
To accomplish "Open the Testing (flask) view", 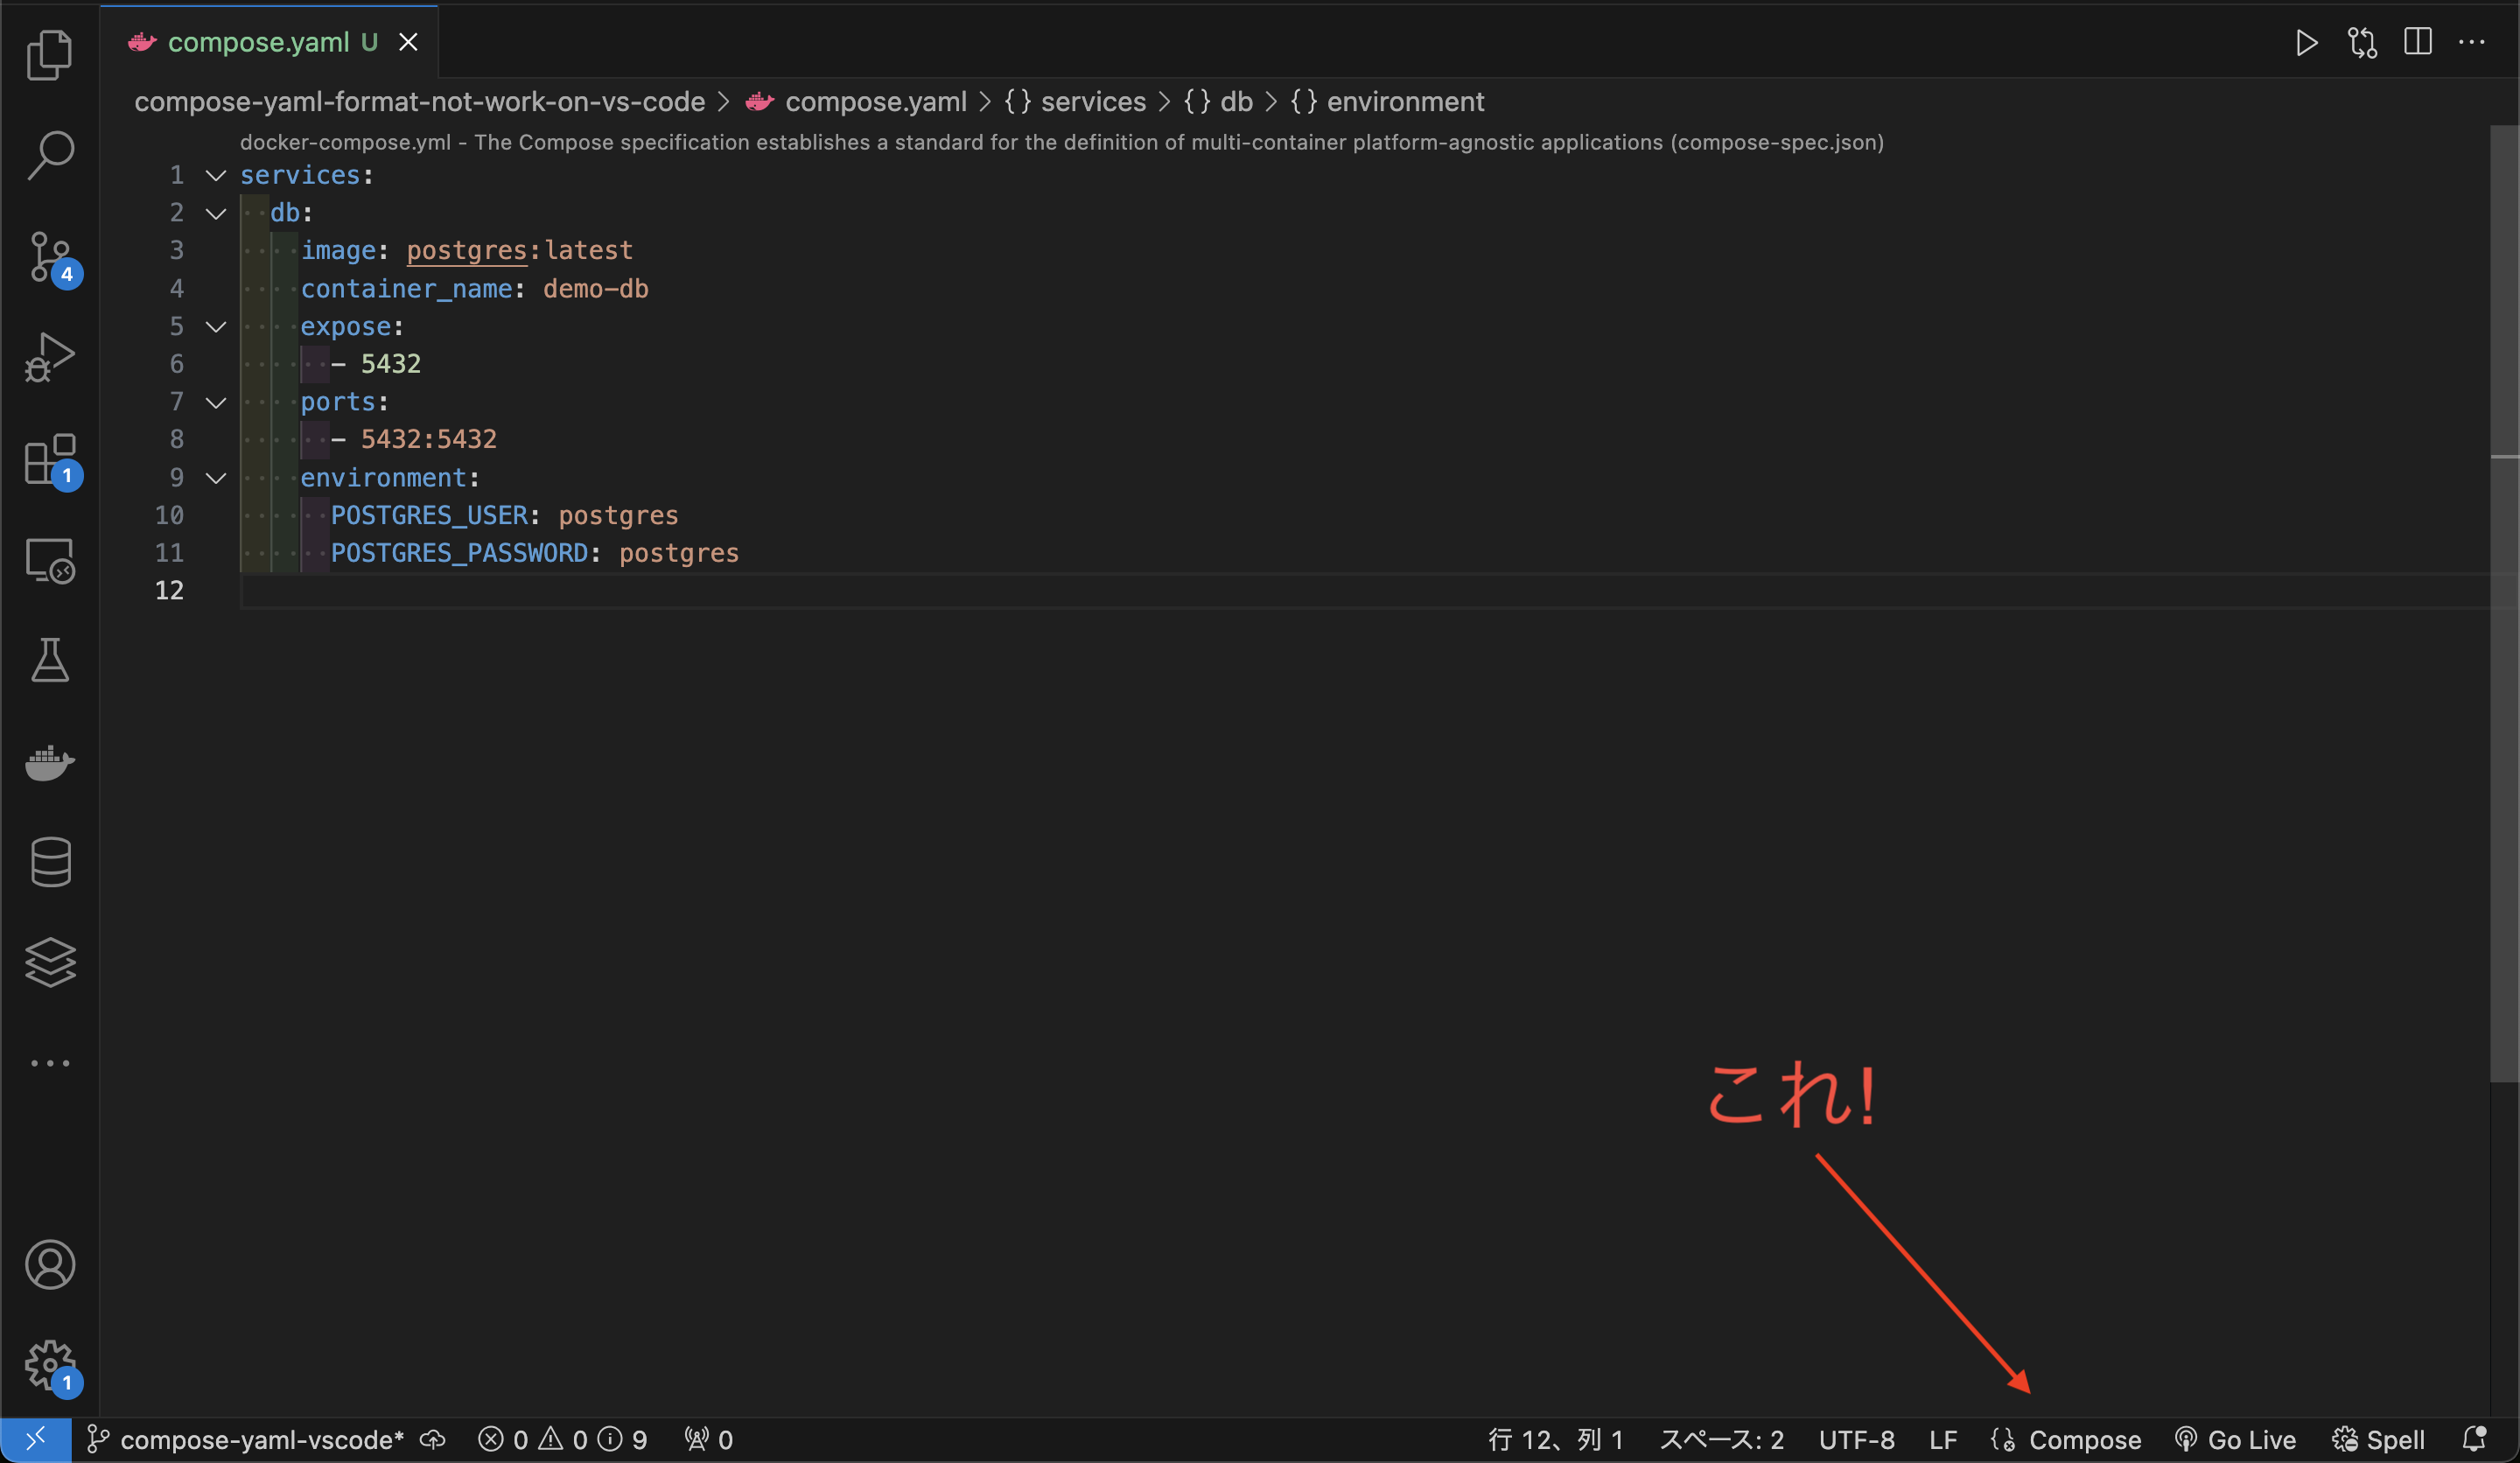I will tap(49, 660).
